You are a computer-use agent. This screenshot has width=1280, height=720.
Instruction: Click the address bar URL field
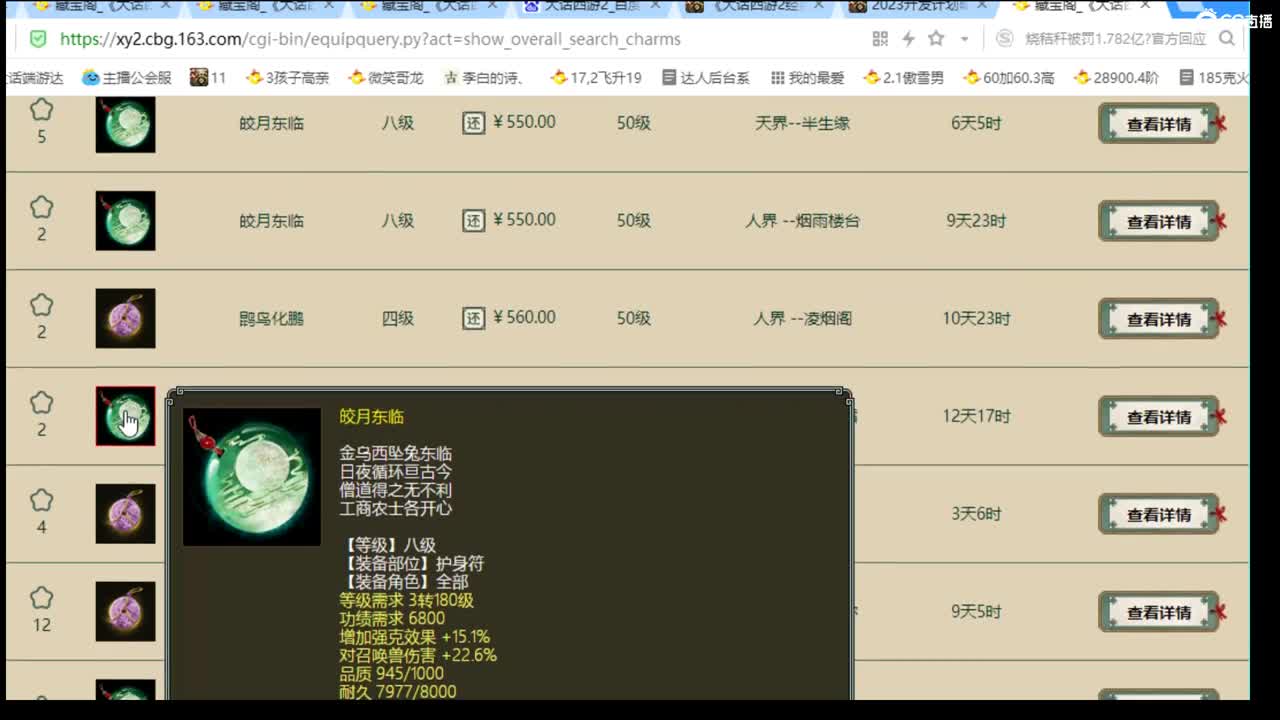pyautogui.click(x=370, y=39)
